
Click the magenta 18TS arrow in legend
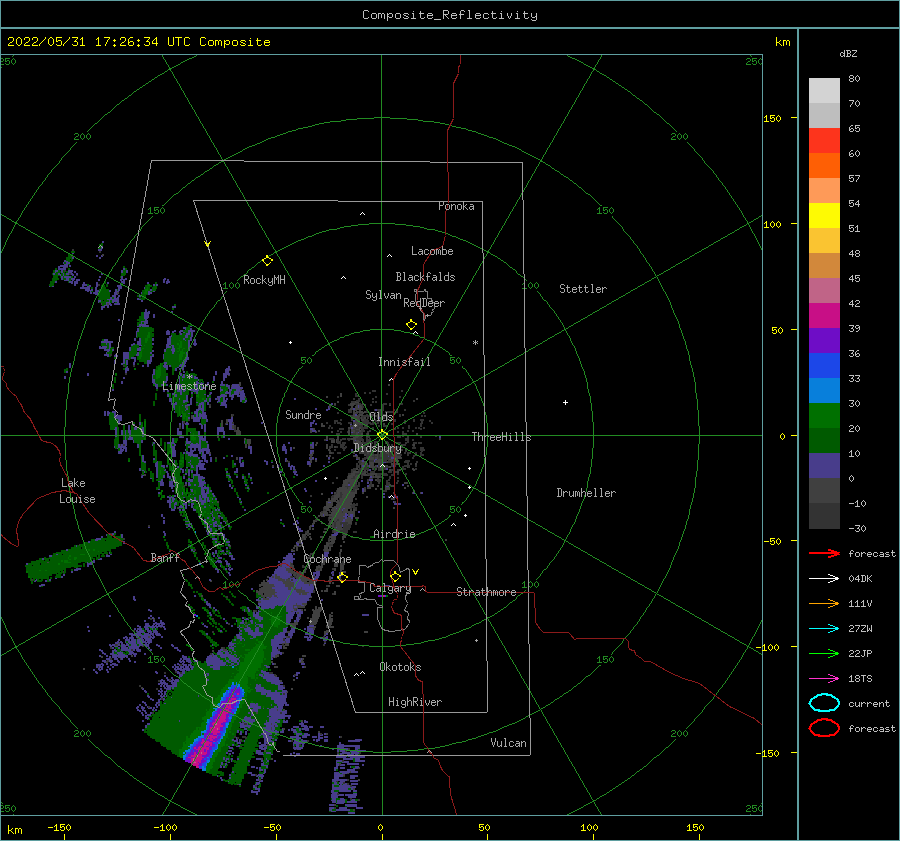point(824,679)
